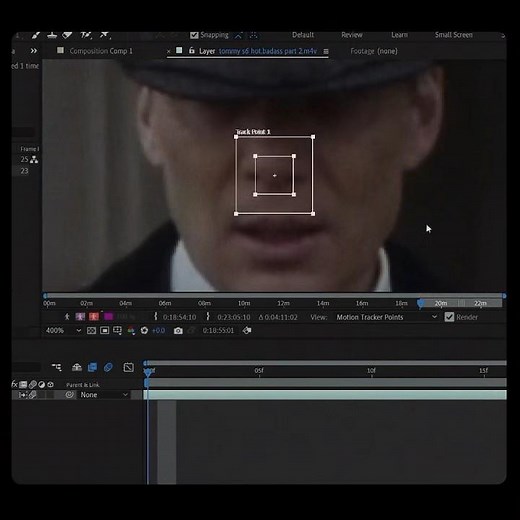Switch to the Small Screen workspace
The height and width of the screenshot is (520, 520).
coord(453,35)
